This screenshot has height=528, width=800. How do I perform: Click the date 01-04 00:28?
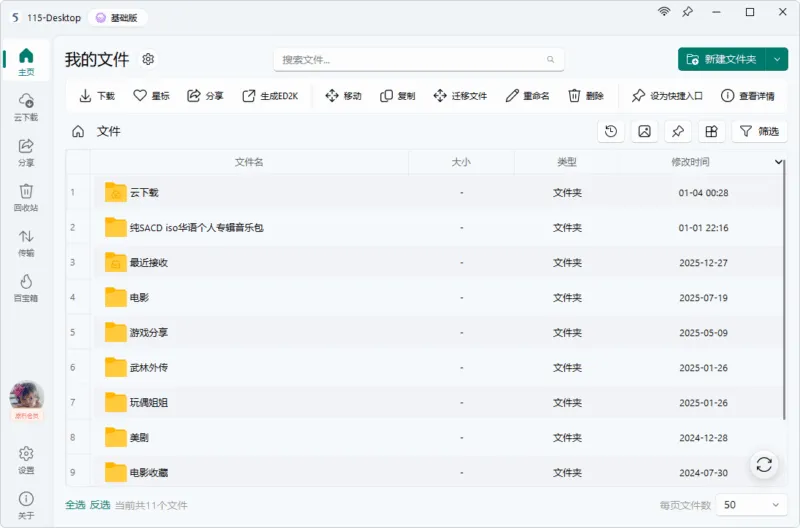(703, 193)
